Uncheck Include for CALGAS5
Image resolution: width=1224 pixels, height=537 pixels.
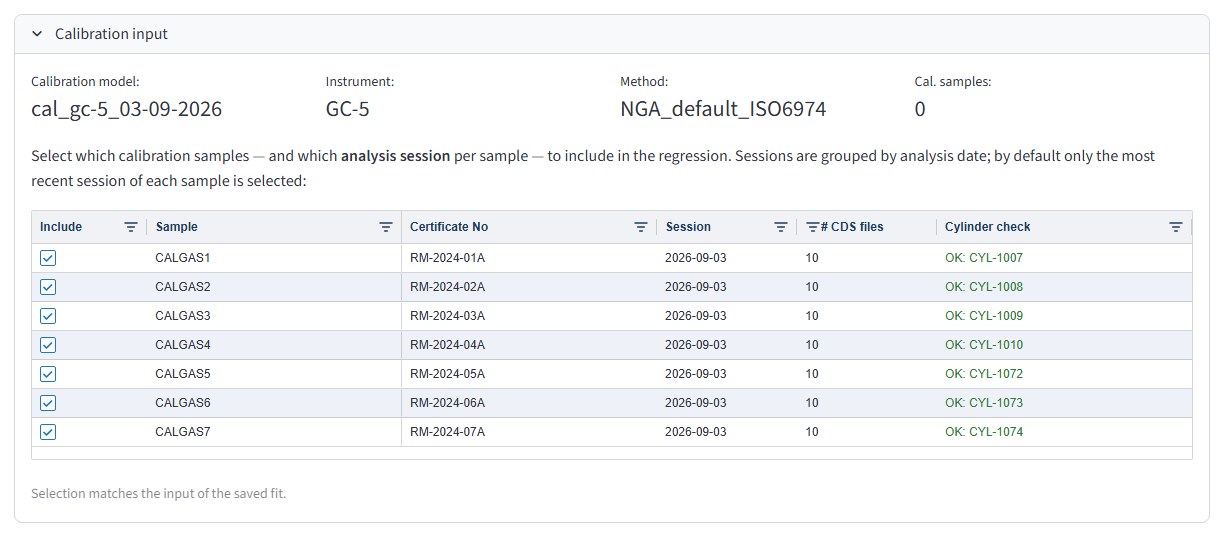click(48, 374)
